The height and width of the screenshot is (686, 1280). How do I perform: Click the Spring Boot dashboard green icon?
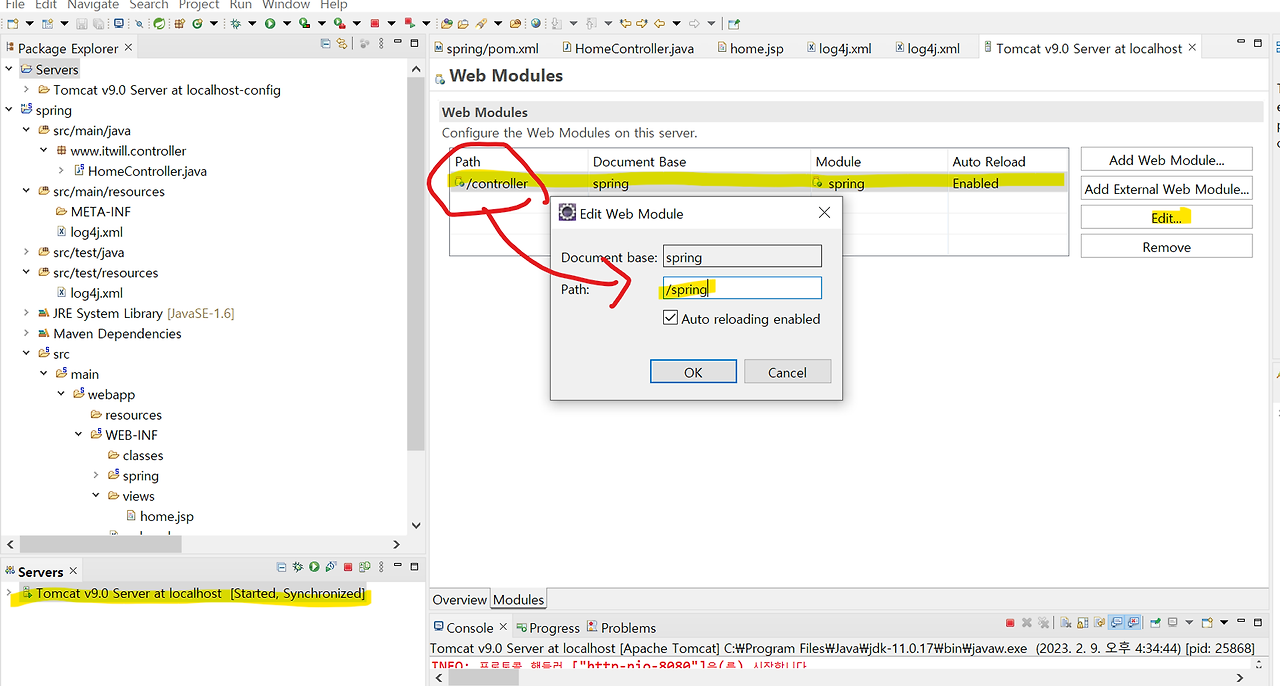pyautogui.click(x=159, y=23)
